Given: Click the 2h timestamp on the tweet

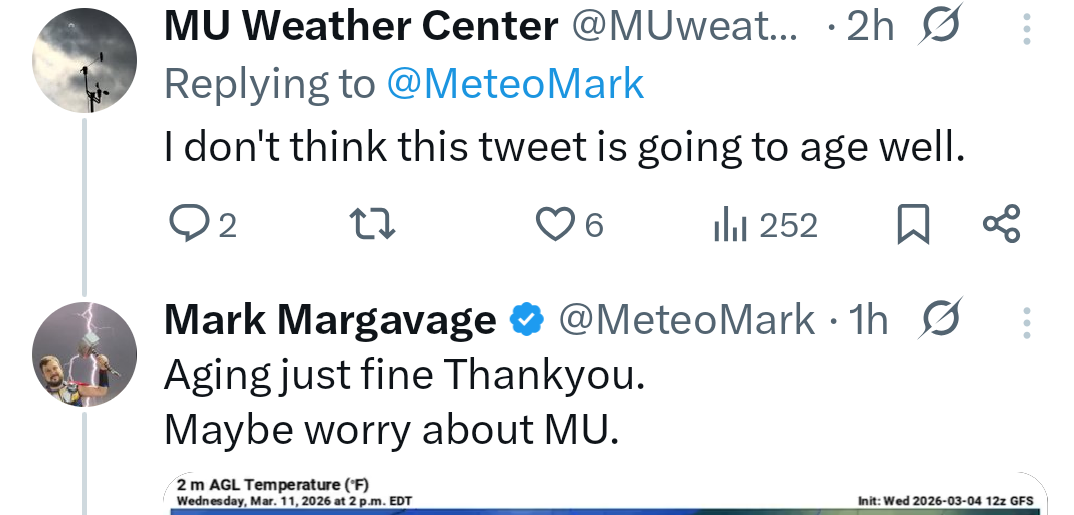Looking at the screenshot, I should click(868, 27).
